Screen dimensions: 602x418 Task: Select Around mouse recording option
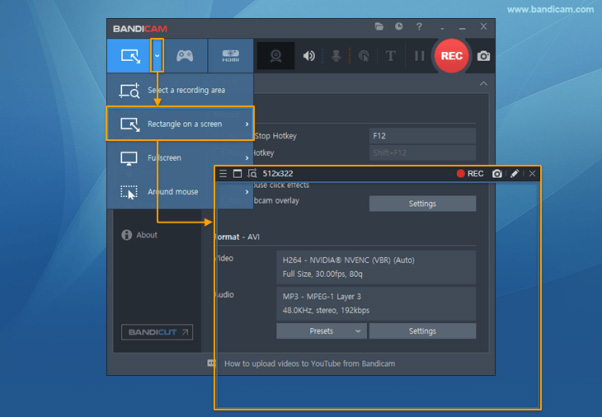180,192
